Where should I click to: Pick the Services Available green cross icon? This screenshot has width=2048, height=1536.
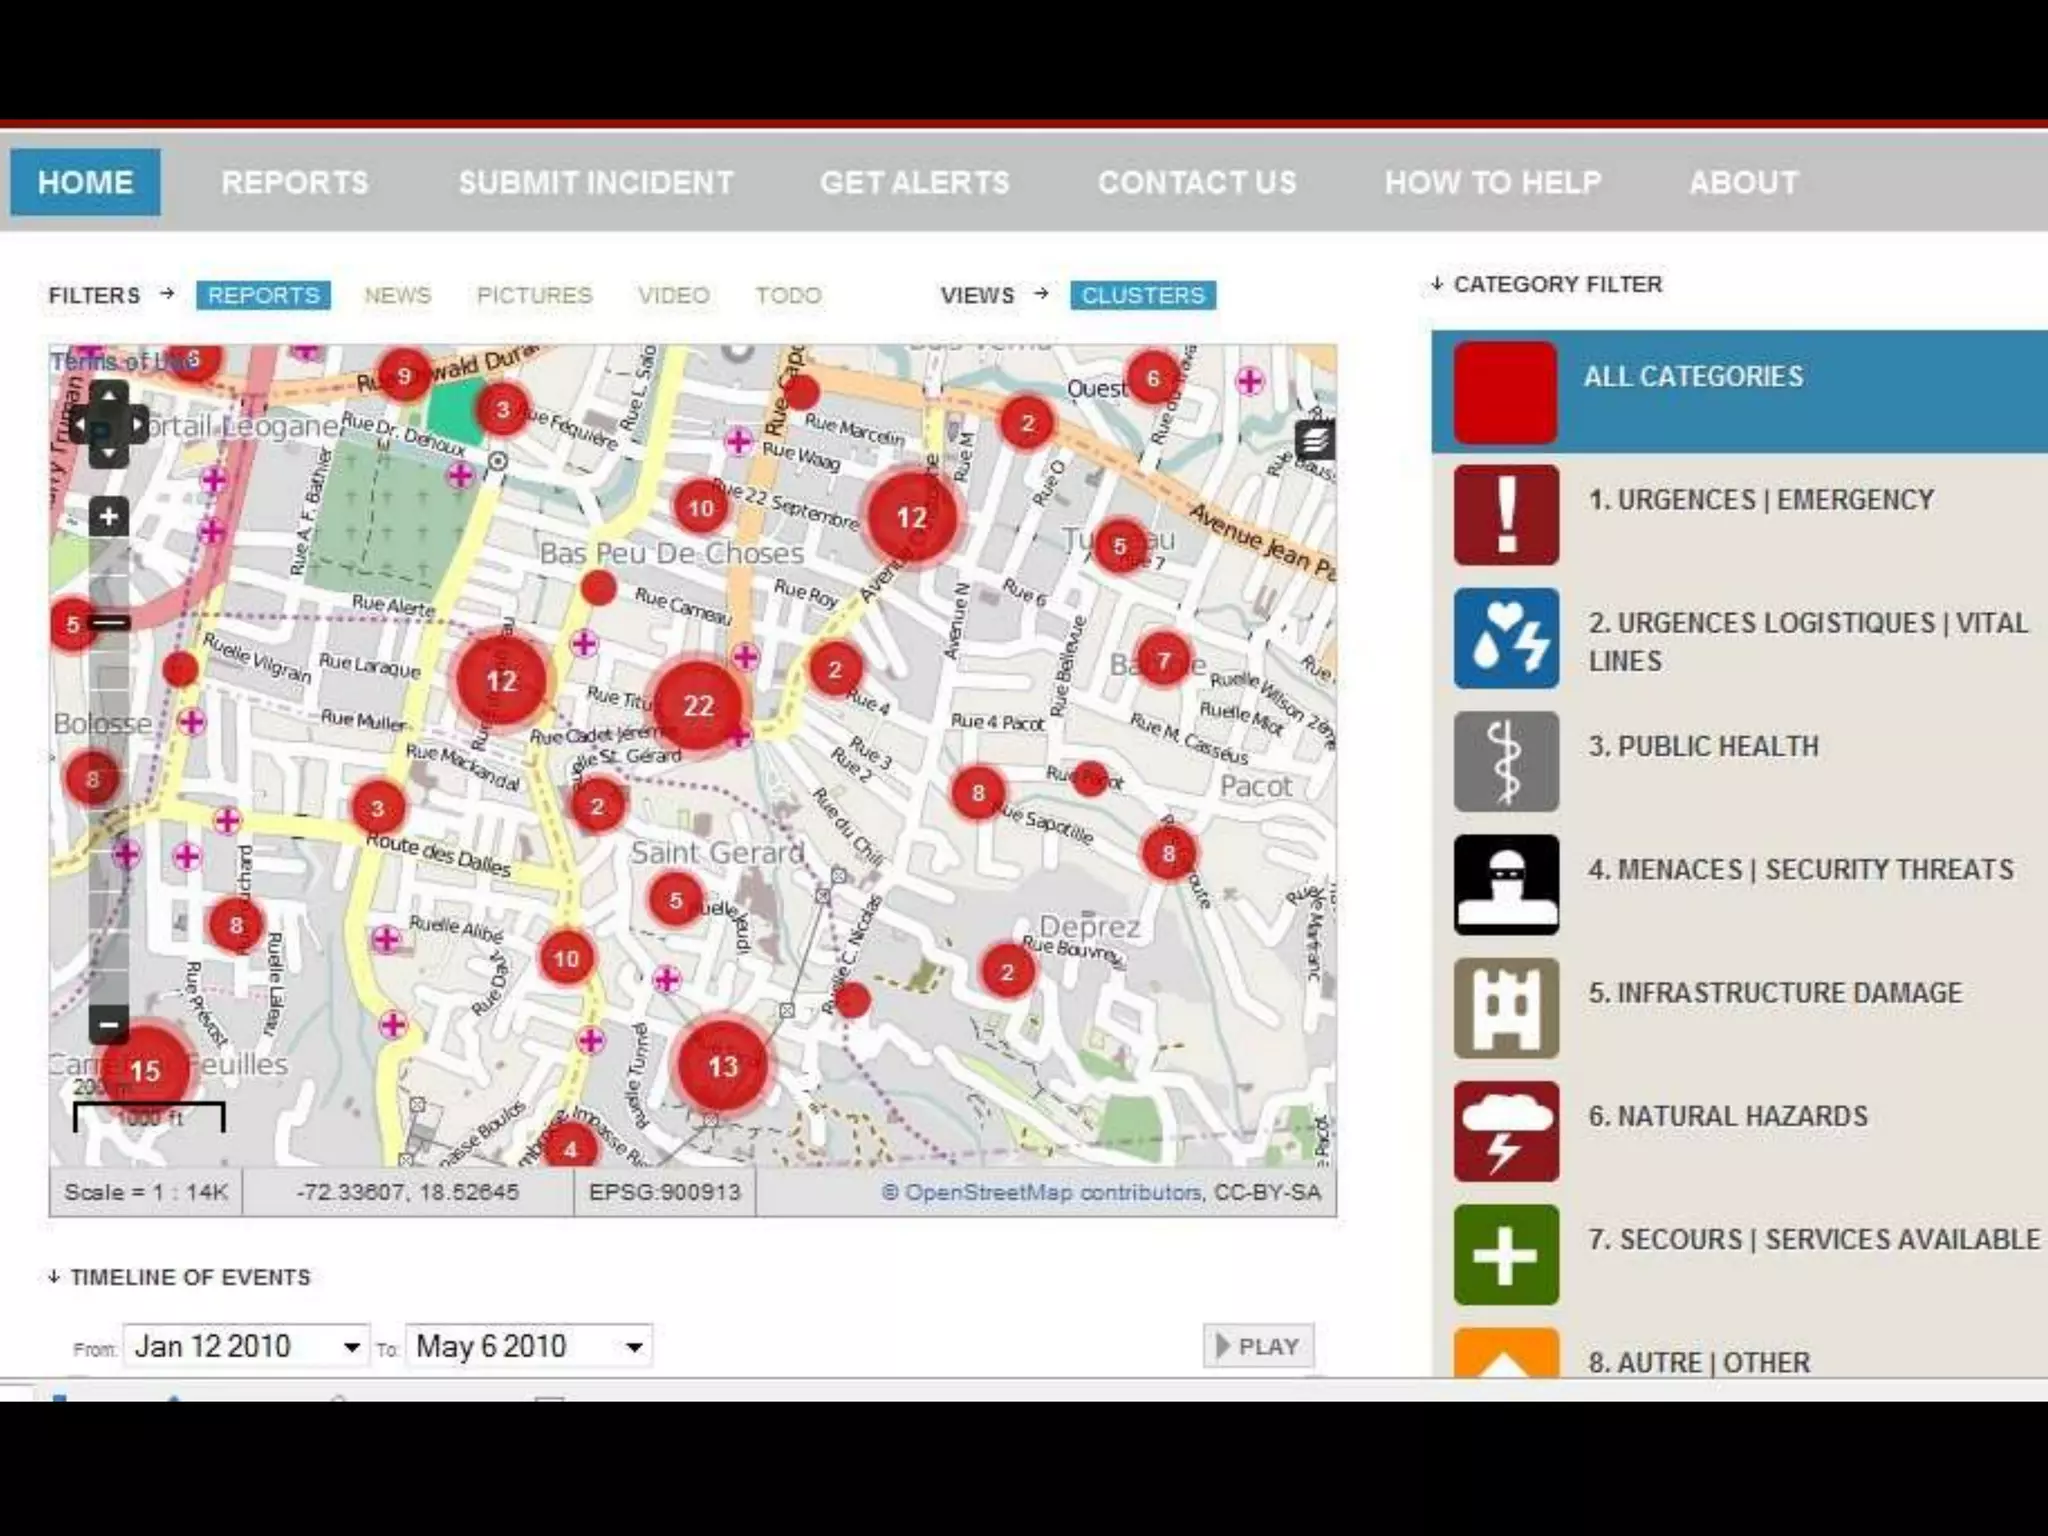[x=1506, y=1254]
